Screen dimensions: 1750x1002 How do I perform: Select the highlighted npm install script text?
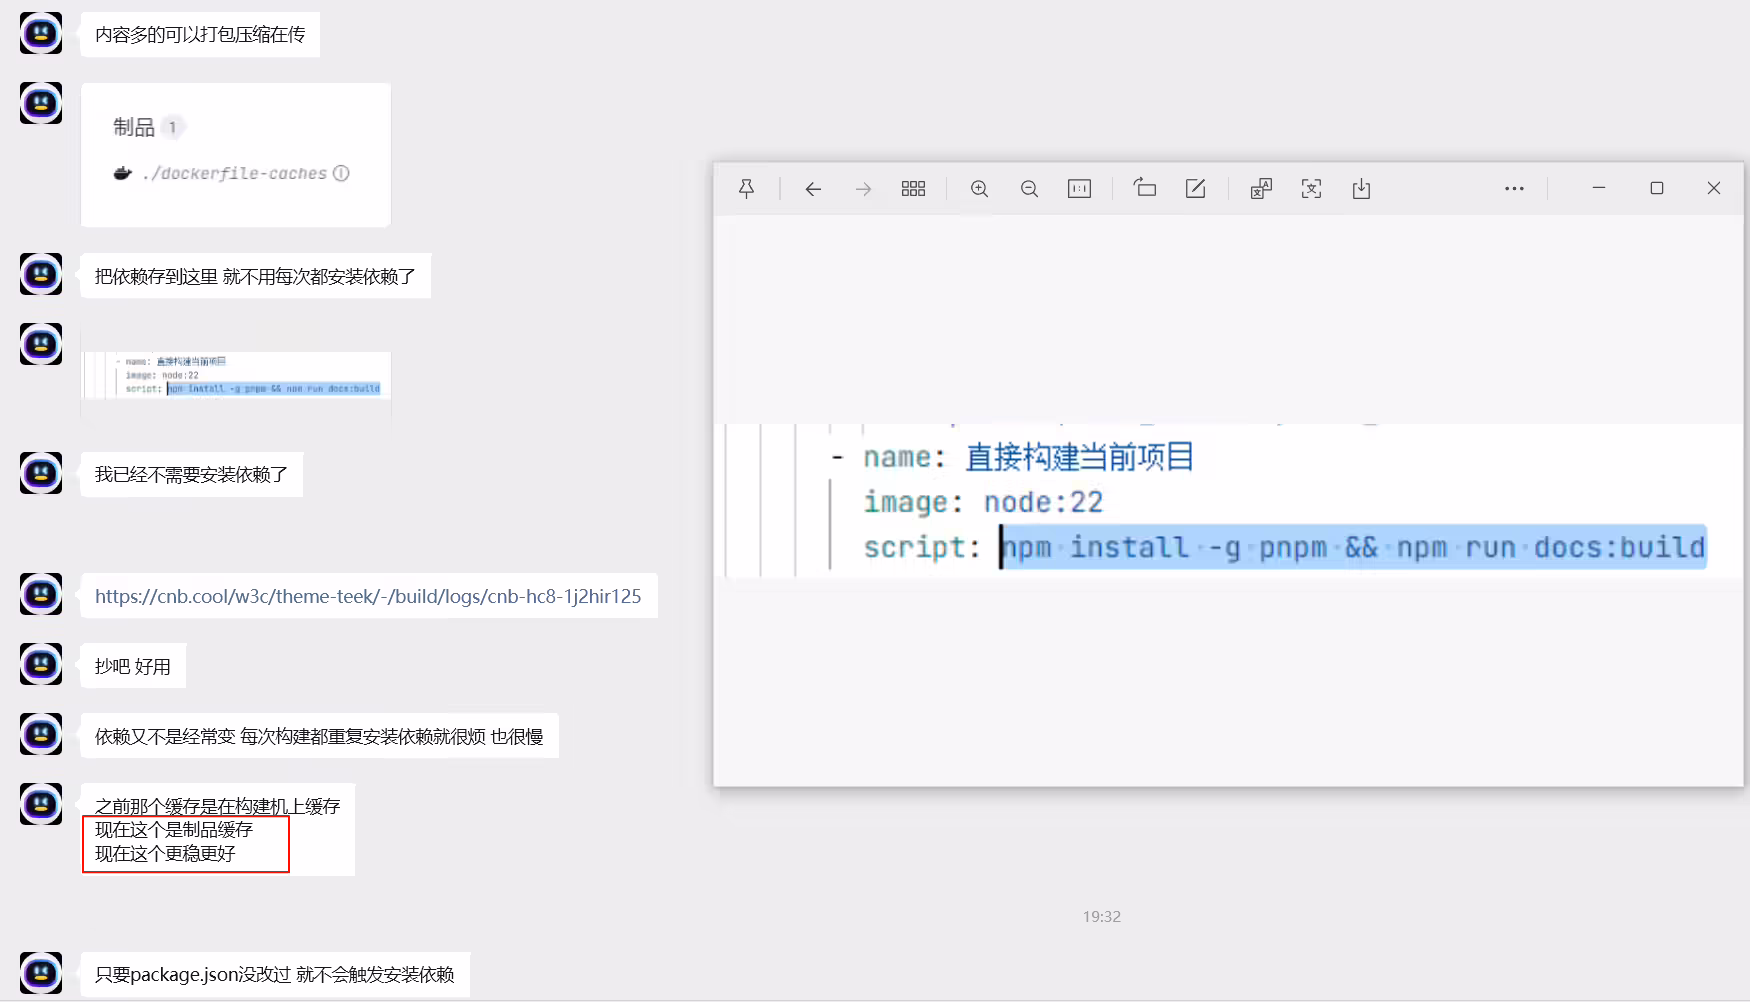[x=1354, y=547]
